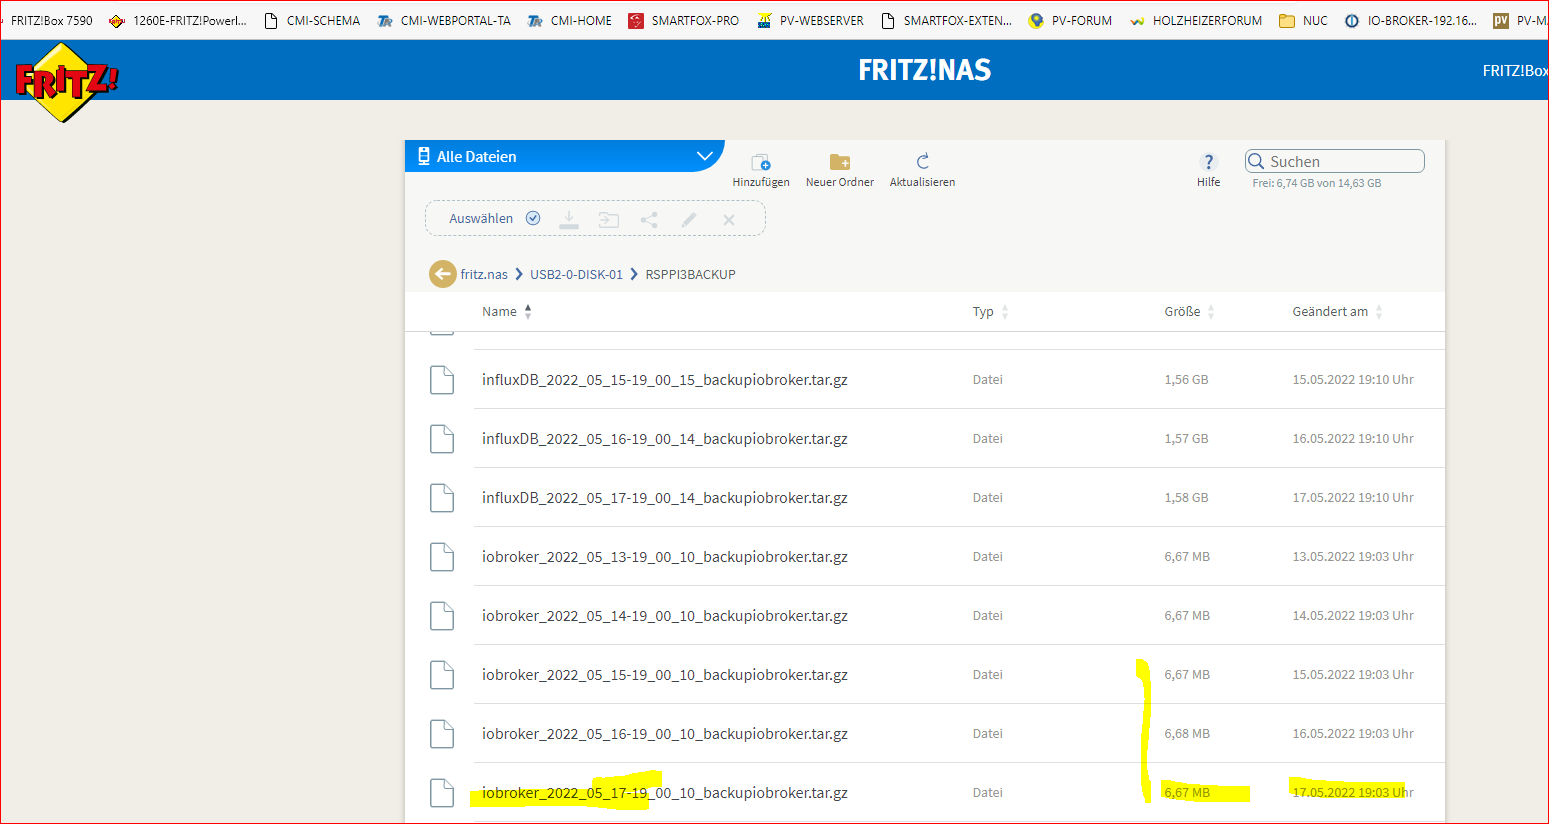Click the move-to-folder icon
The image size is (1549, 824).
click(x=609, y=220)
